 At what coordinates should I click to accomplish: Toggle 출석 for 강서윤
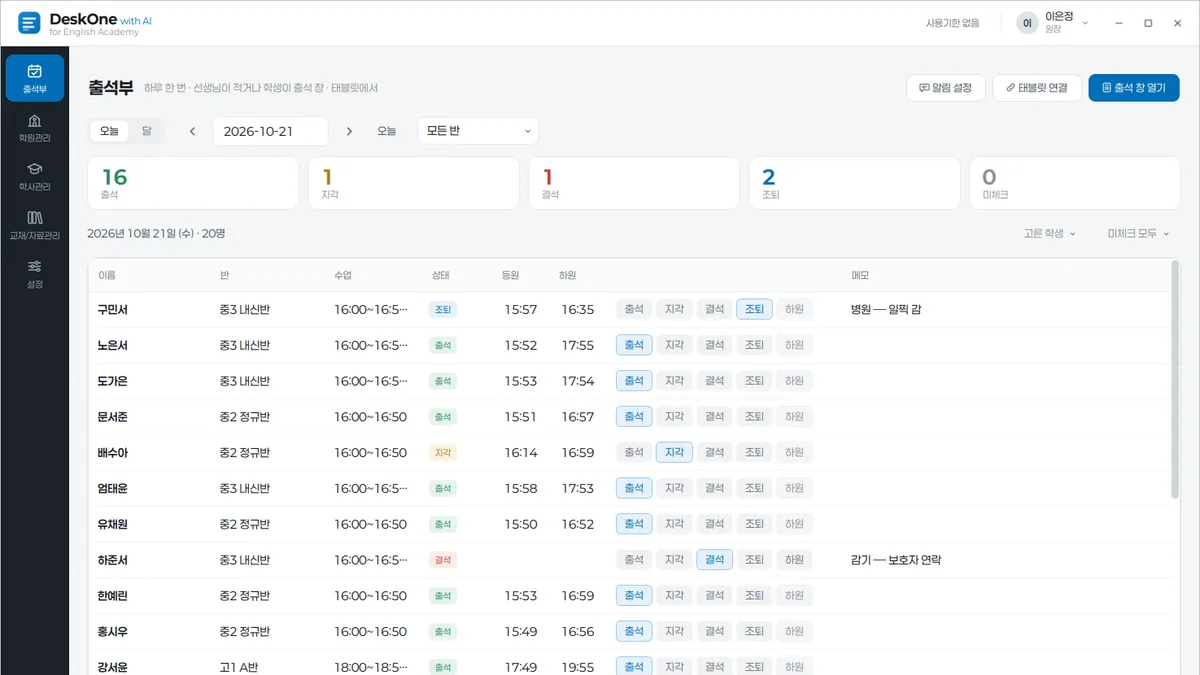pos(634,667)
